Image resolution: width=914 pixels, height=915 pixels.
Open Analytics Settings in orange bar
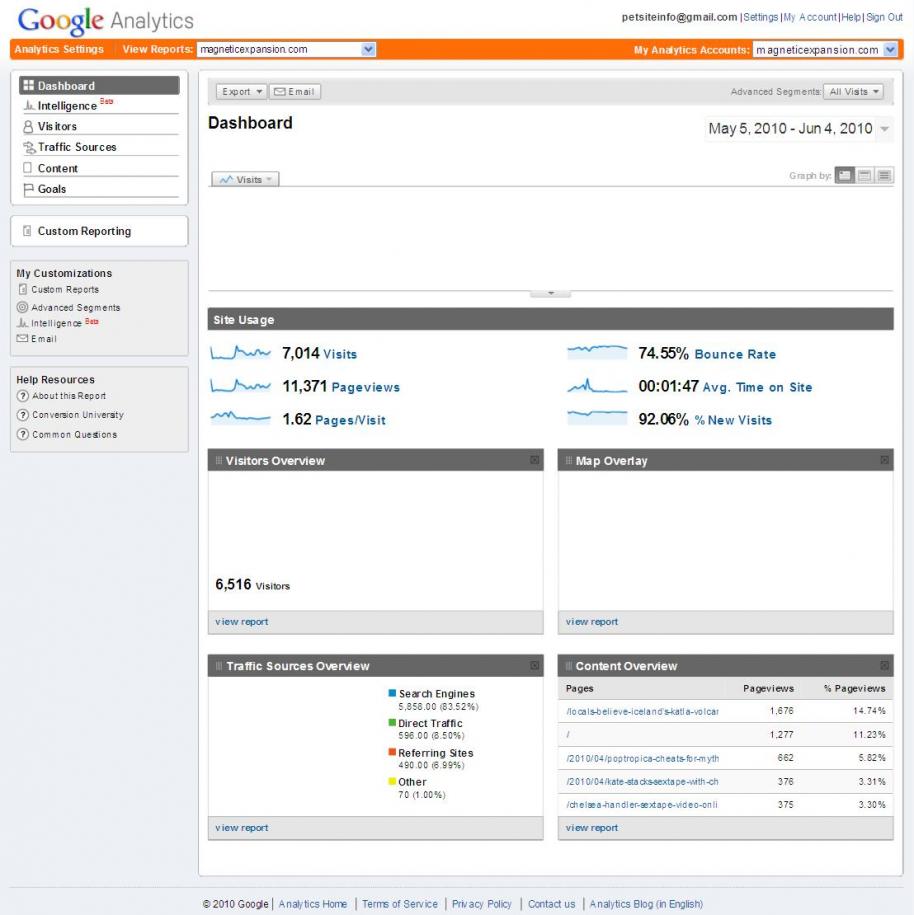[x=59, y=49]
